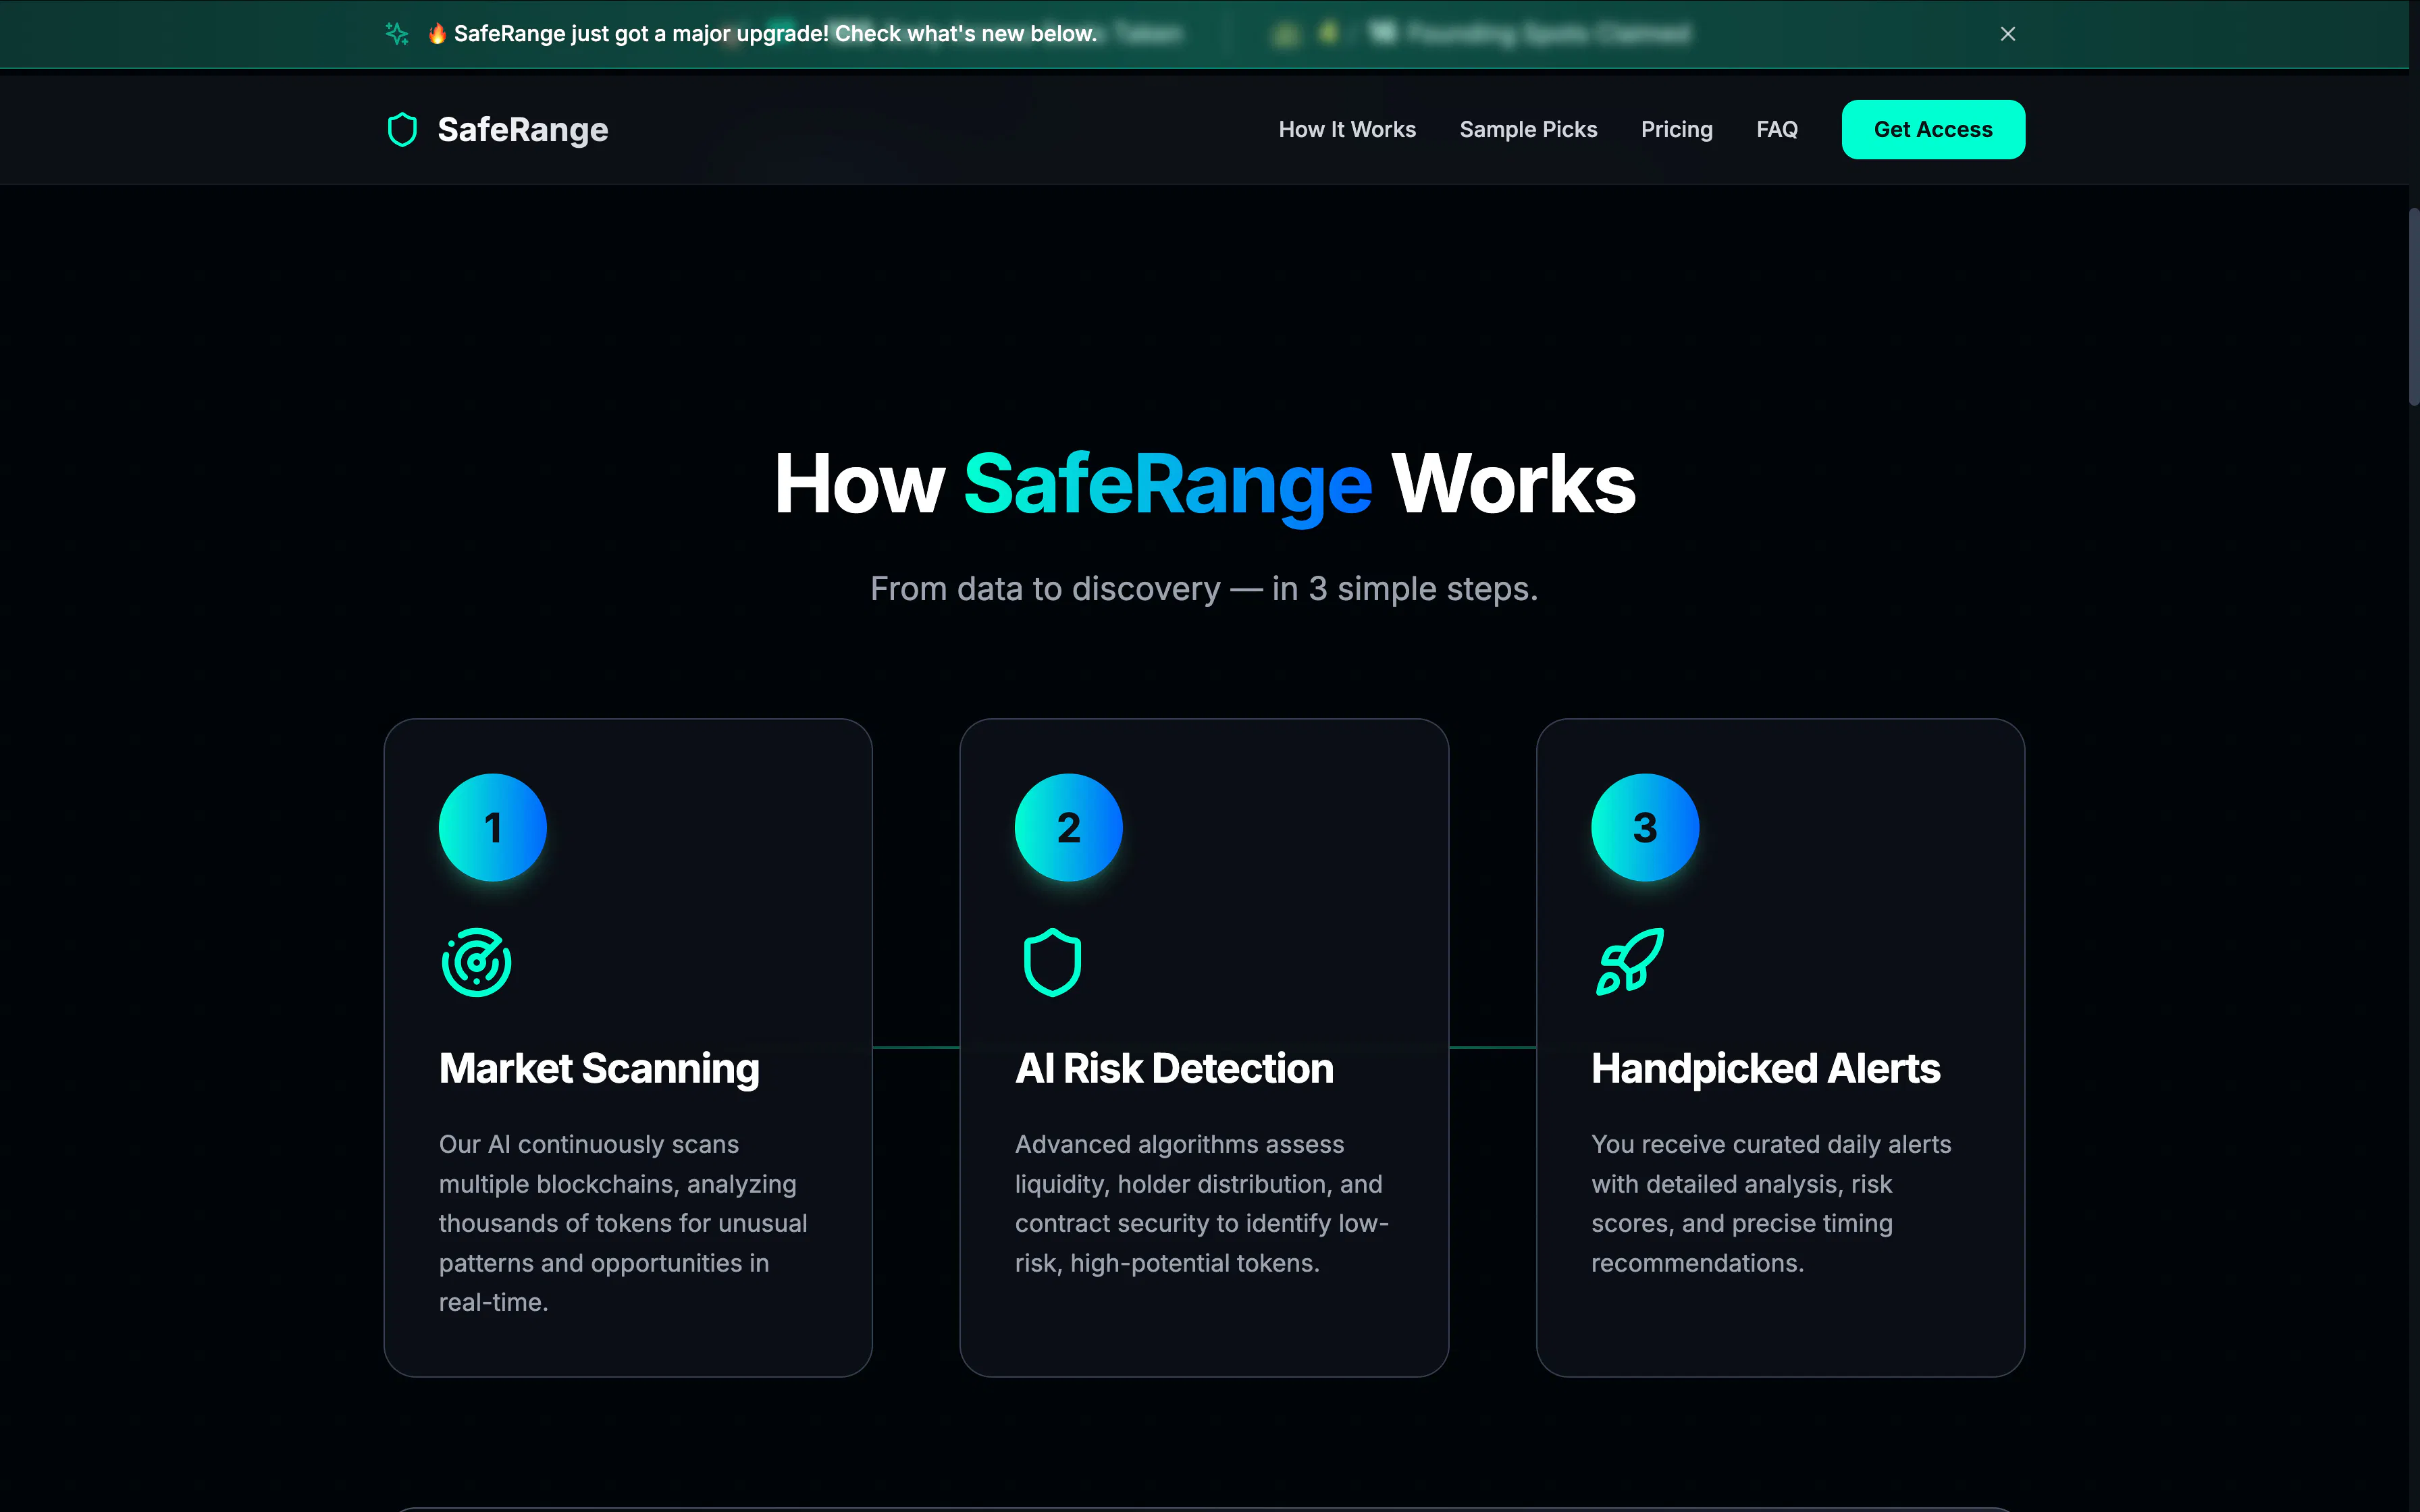Click the rocket icon in Handpicked Alerts card
The width and height of the screenshot is (2420, 1512).
(x=1629, y=962)
